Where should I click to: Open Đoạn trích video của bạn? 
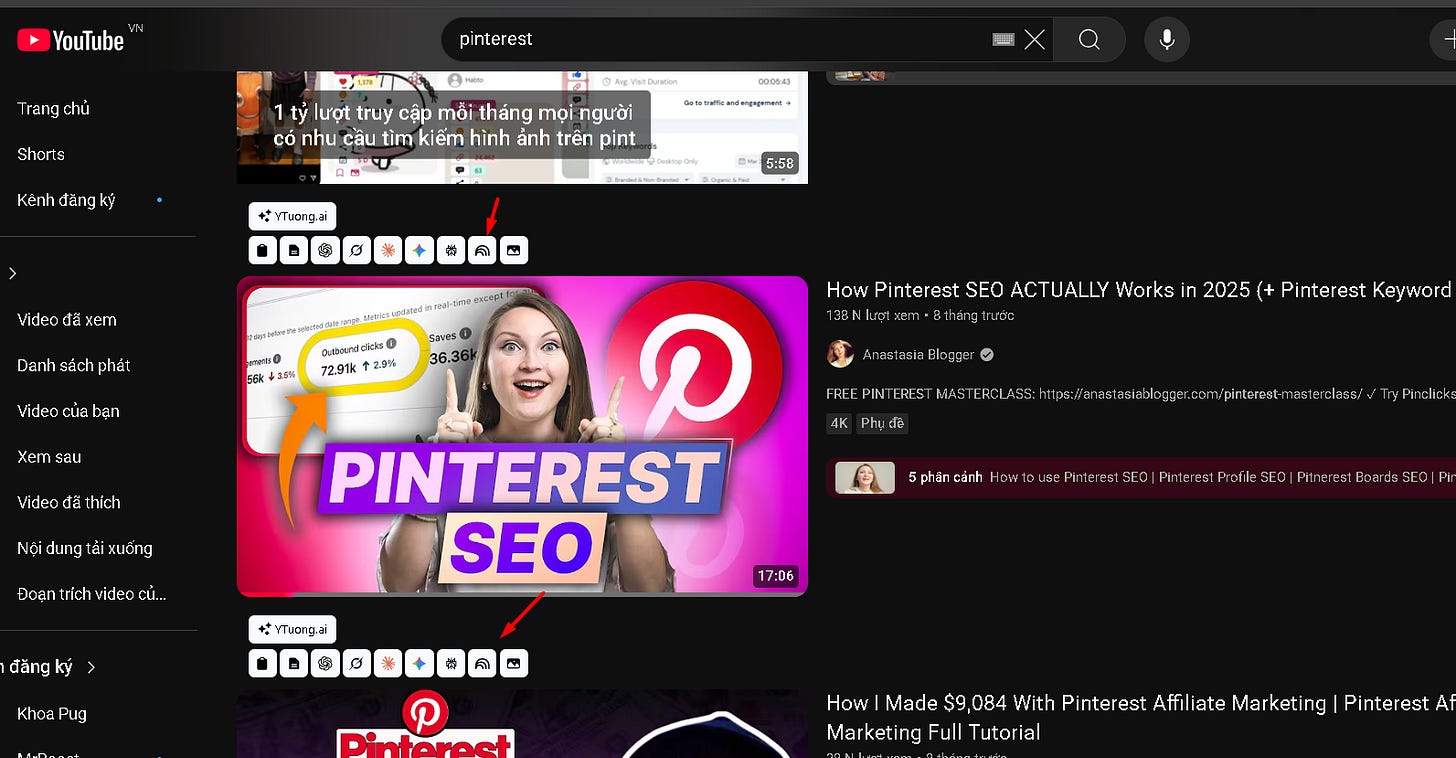tap(92, 594)
